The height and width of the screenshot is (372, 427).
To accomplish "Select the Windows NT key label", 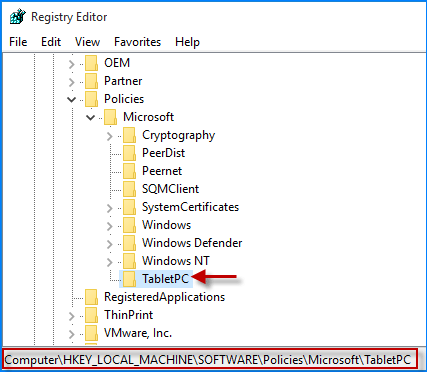I will pyautogui.click(x=176, y=261).
